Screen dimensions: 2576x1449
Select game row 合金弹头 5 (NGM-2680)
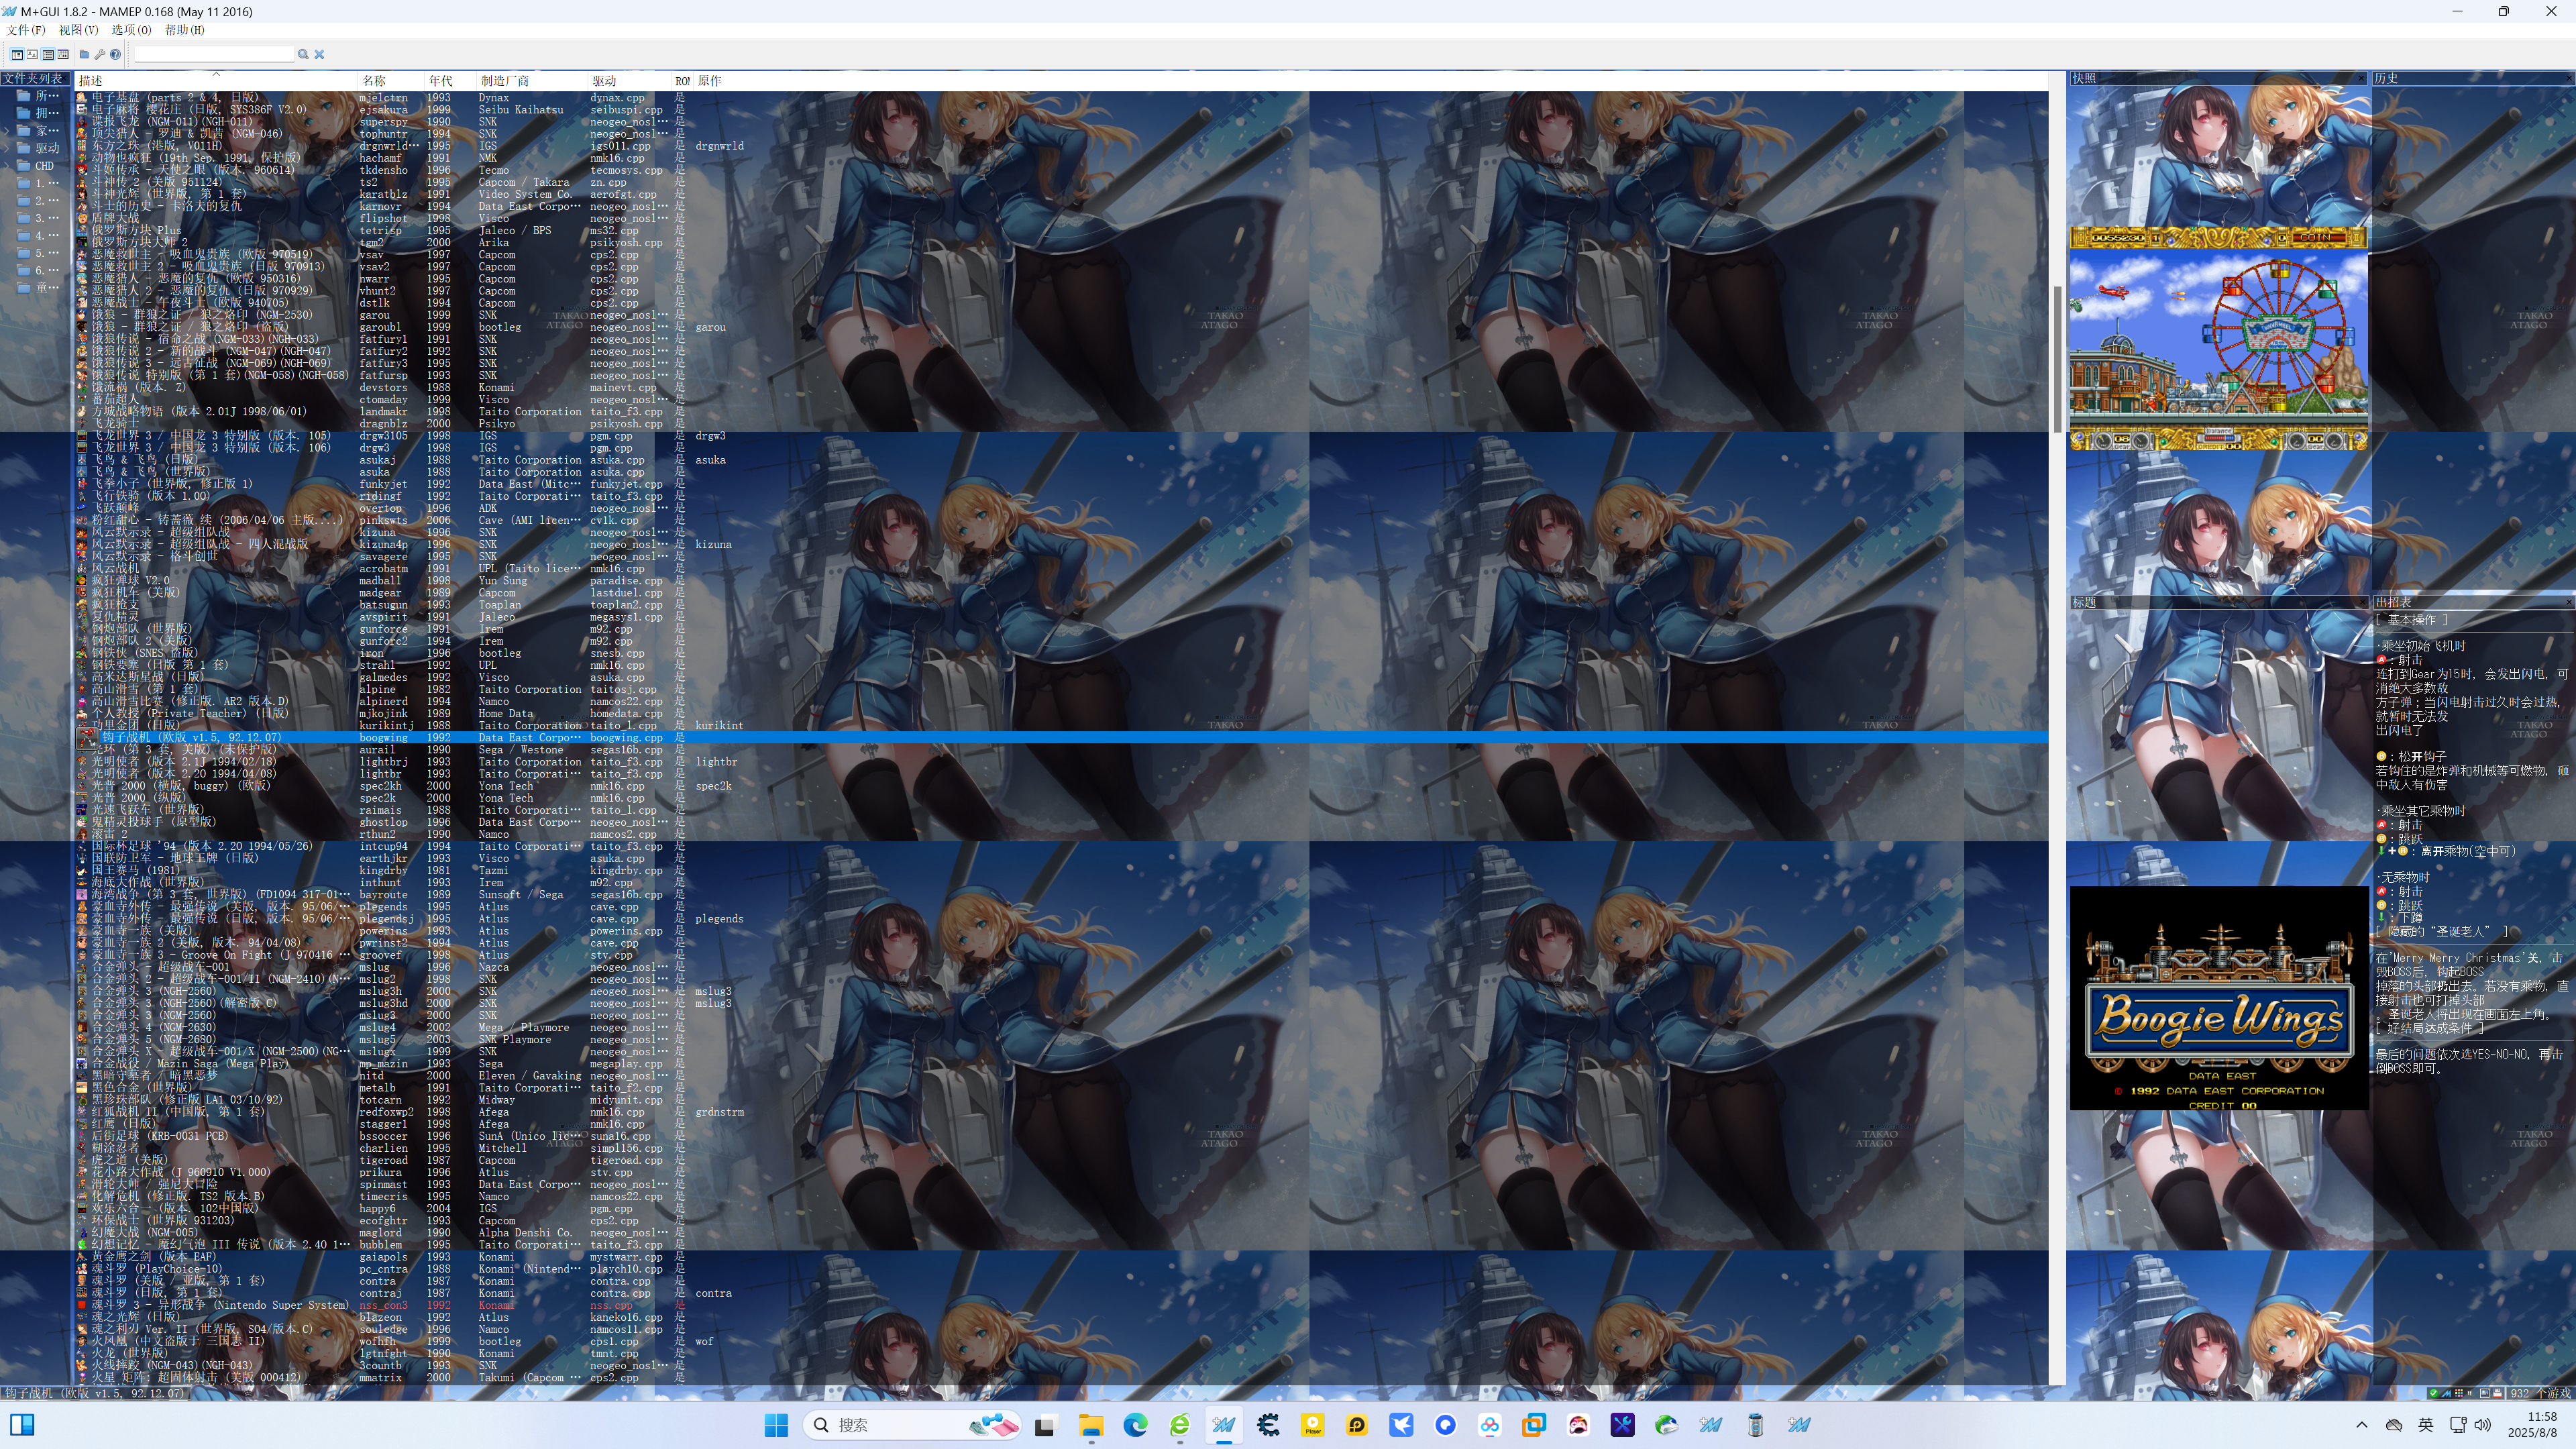pyautogui.click(x=1062, y=1040)
